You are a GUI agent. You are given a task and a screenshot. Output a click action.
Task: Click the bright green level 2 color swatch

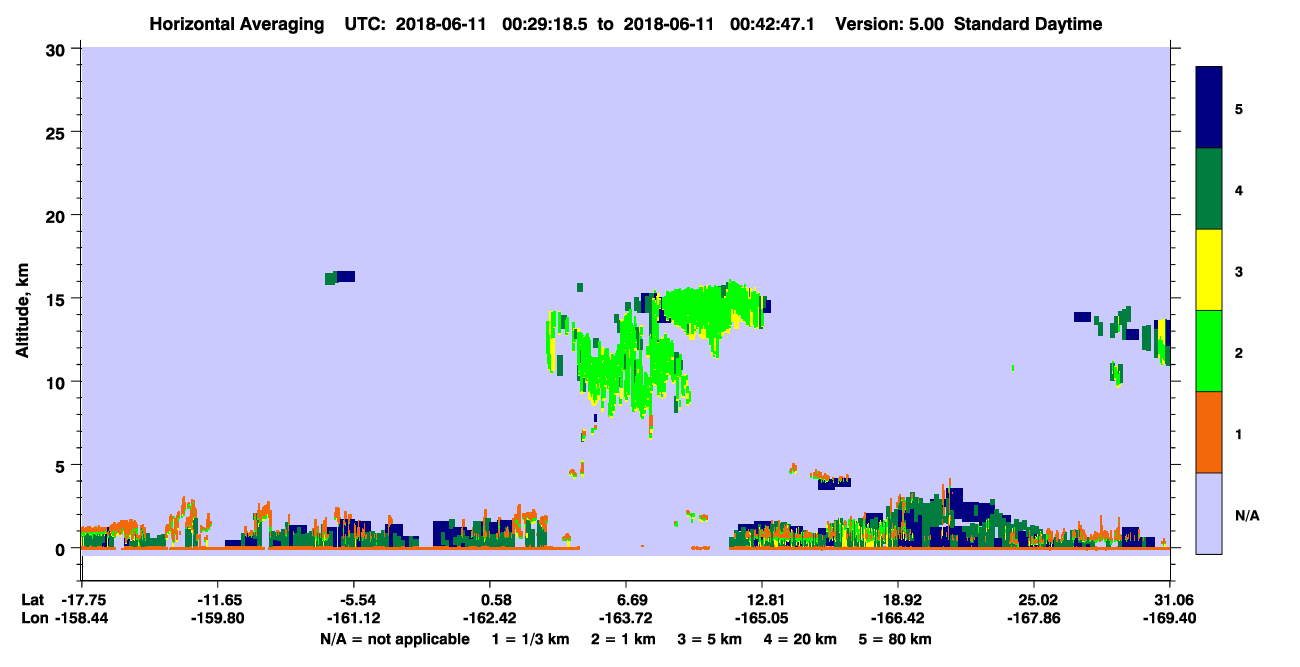click(1209, 351)
